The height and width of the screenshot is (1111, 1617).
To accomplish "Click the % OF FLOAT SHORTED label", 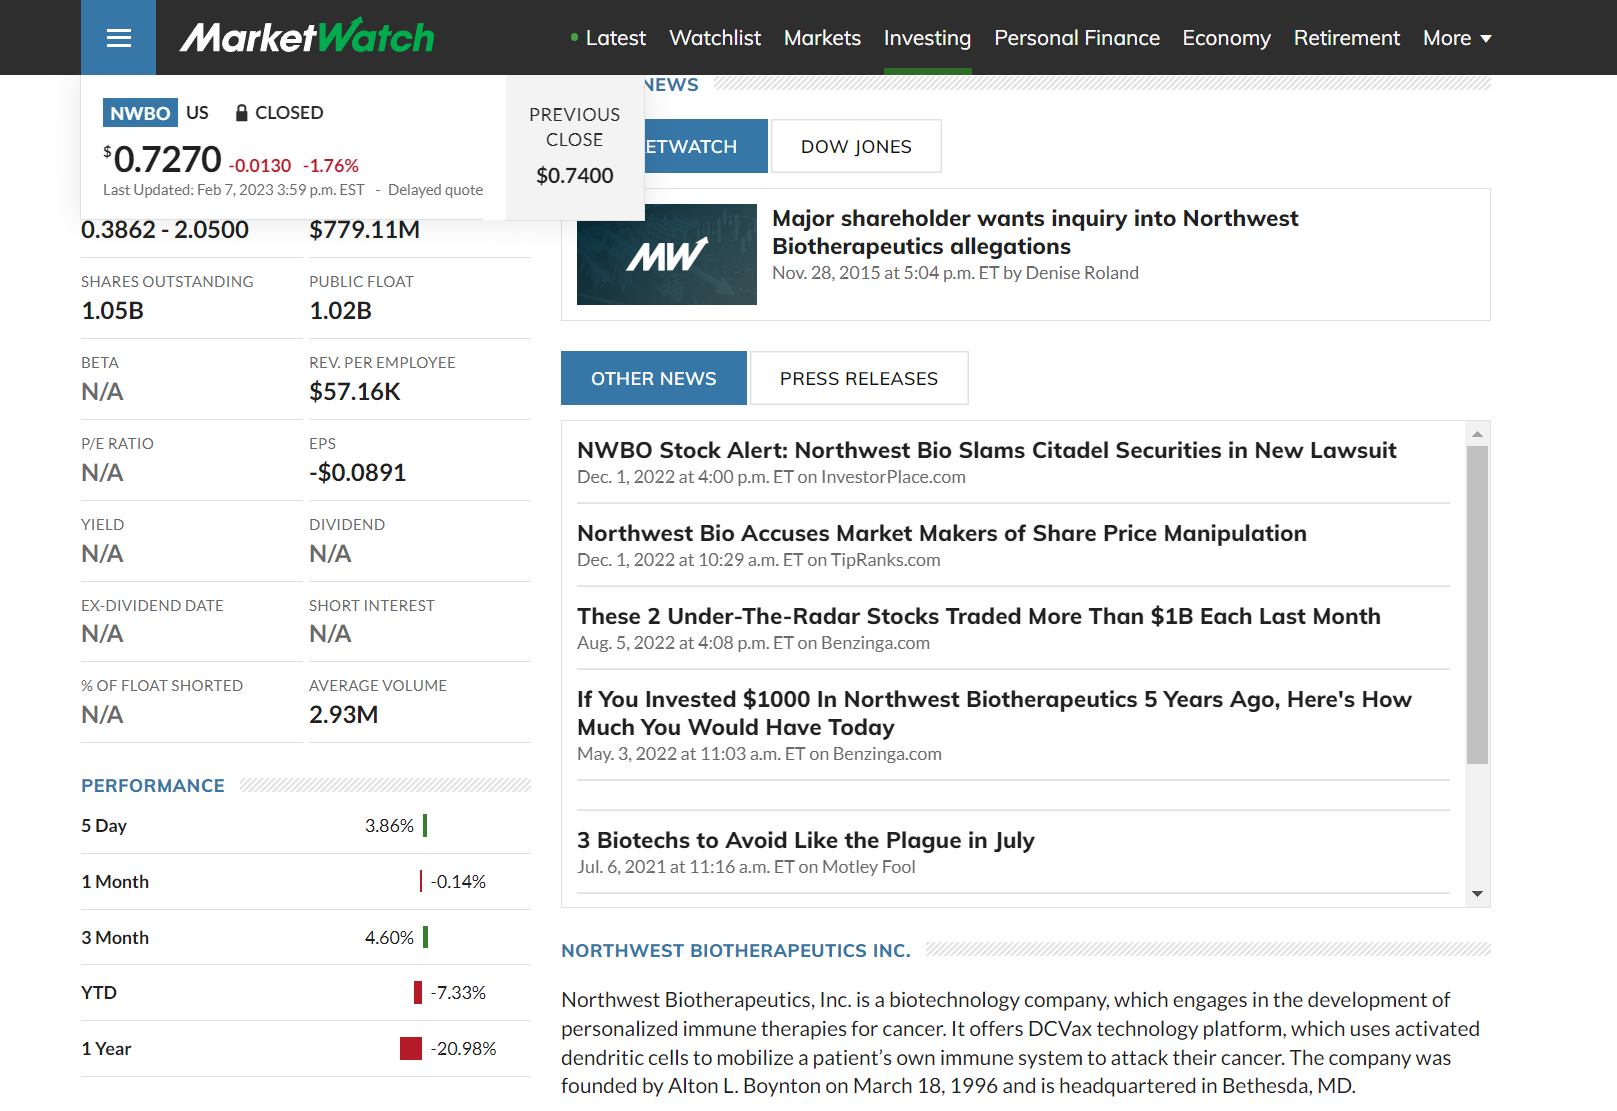I will 162,686.
